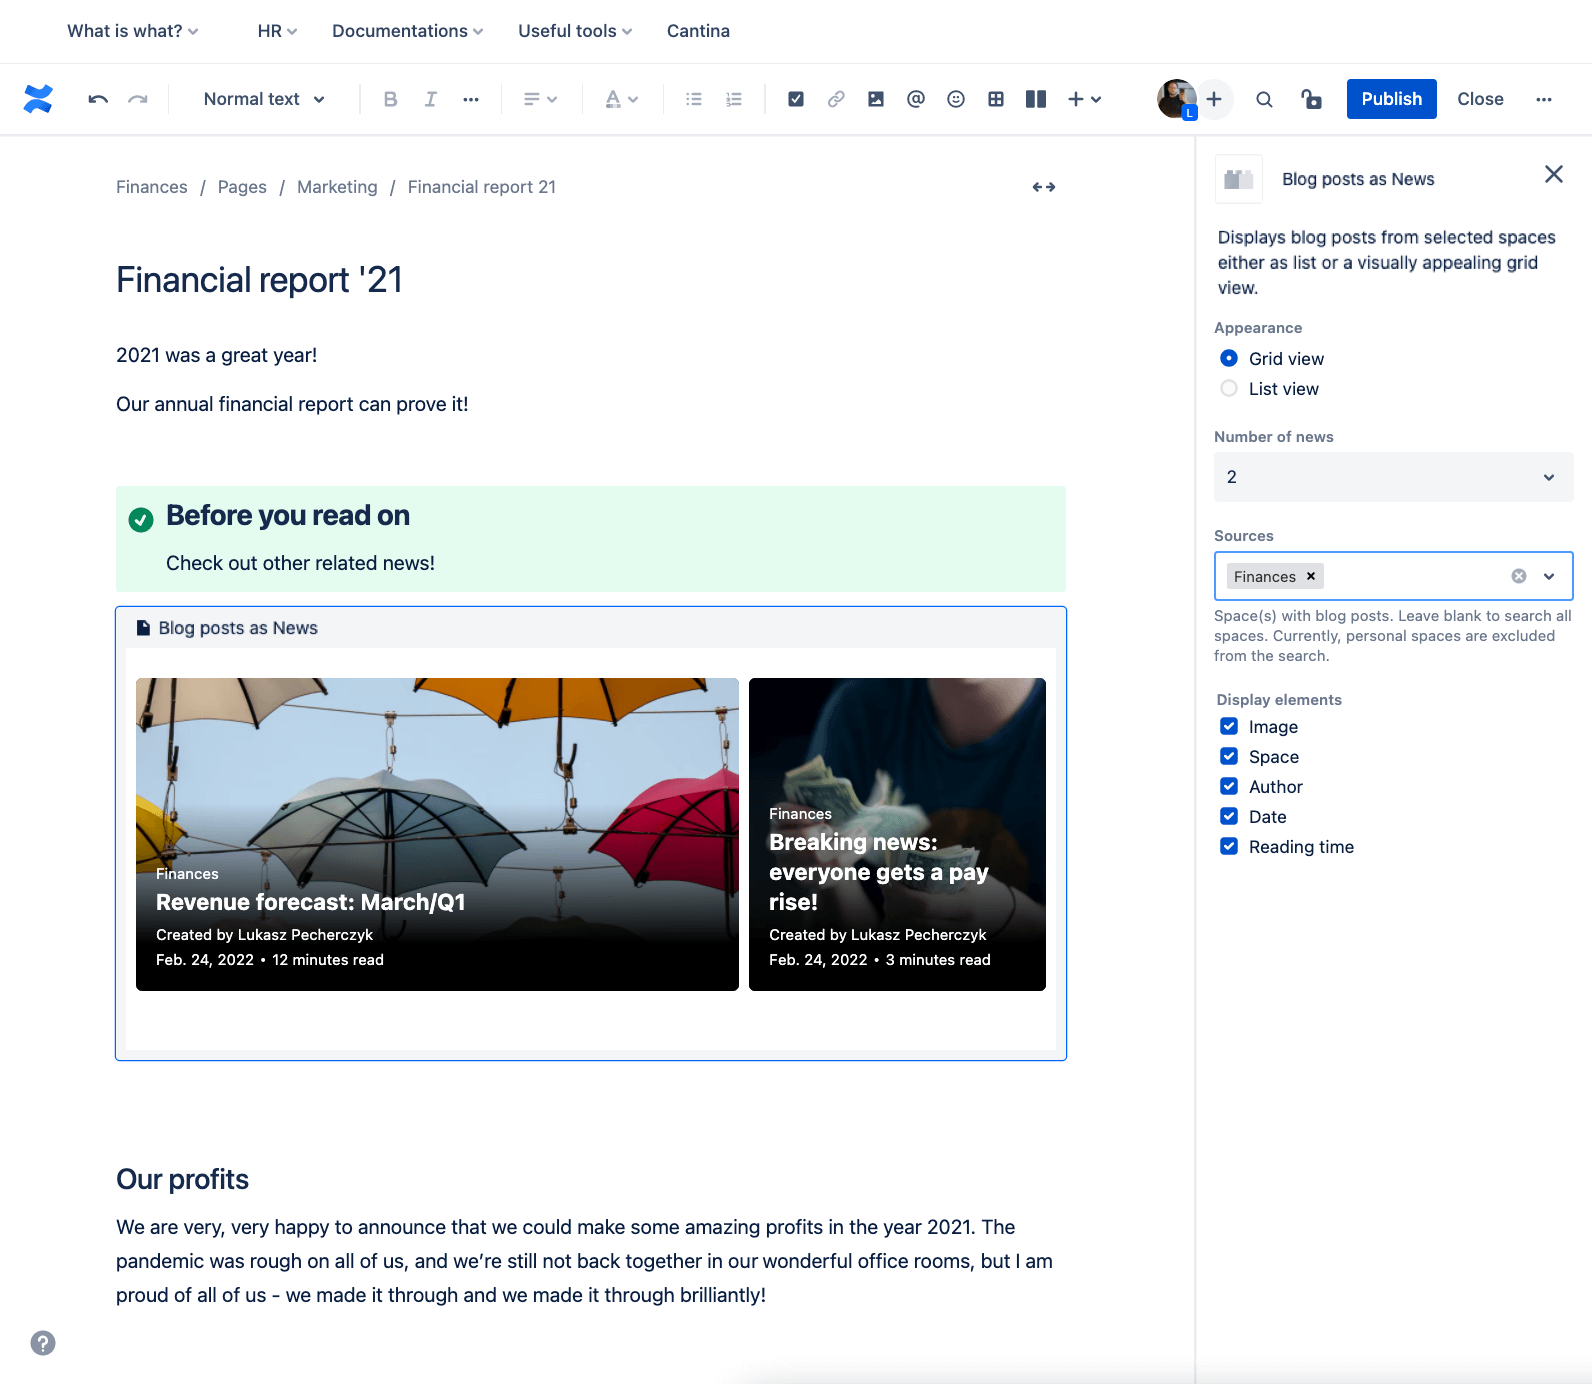Close the Blog posts as News panel
The height and width of the screenshot is (1384, 1592).
(1553, 174)
